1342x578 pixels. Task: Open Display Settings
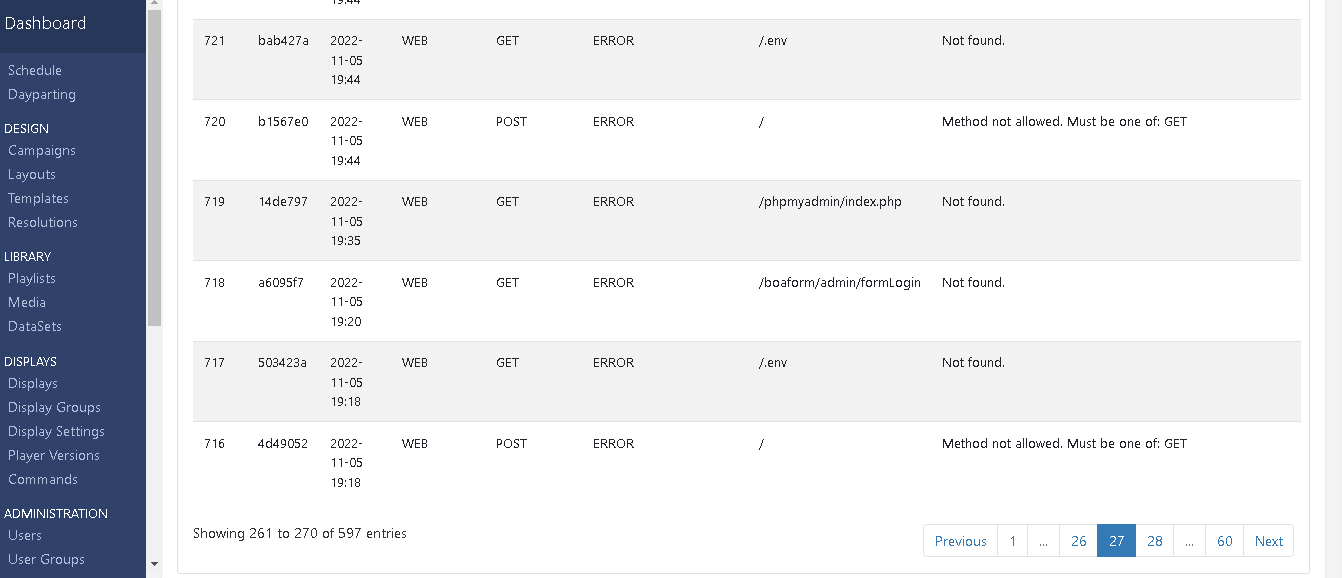pos(56,431)
